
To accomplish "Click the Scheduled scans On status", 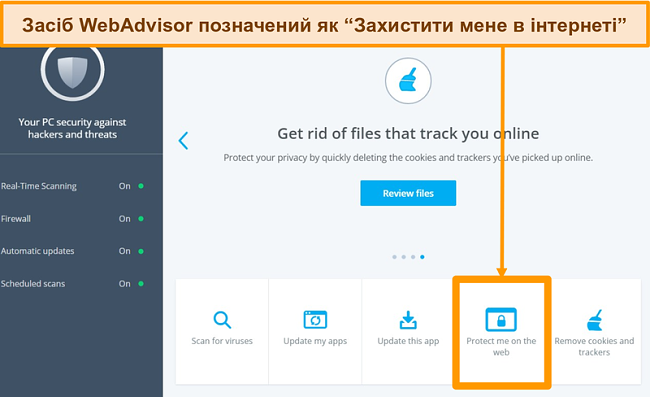I will pyautogui.click(x=131, y=284).
